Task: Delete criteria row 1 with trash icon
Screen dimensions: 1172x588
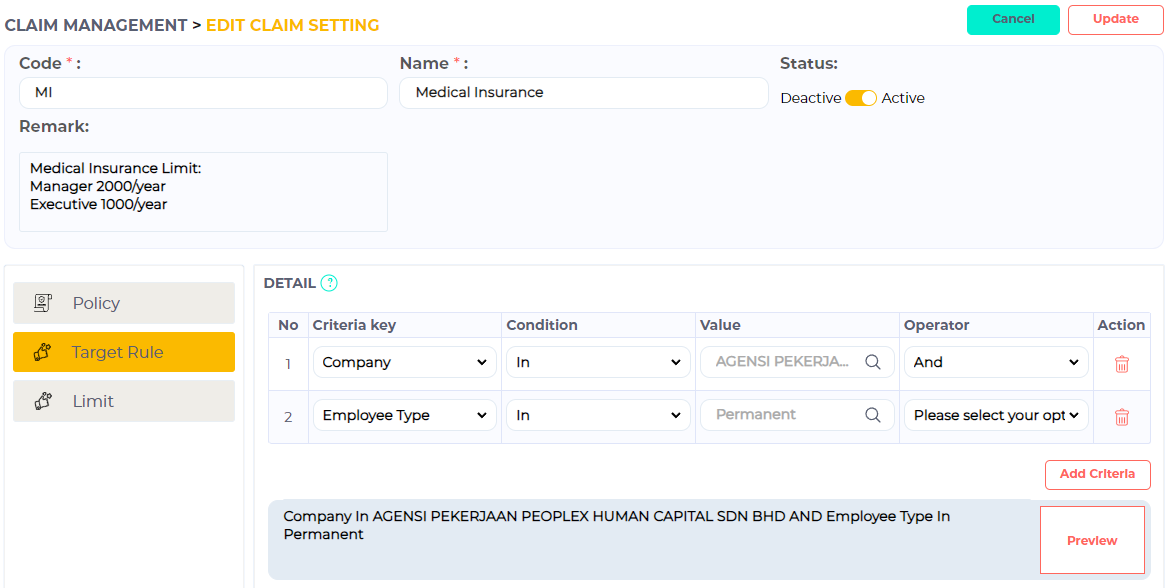Action: coord(1121,363)
